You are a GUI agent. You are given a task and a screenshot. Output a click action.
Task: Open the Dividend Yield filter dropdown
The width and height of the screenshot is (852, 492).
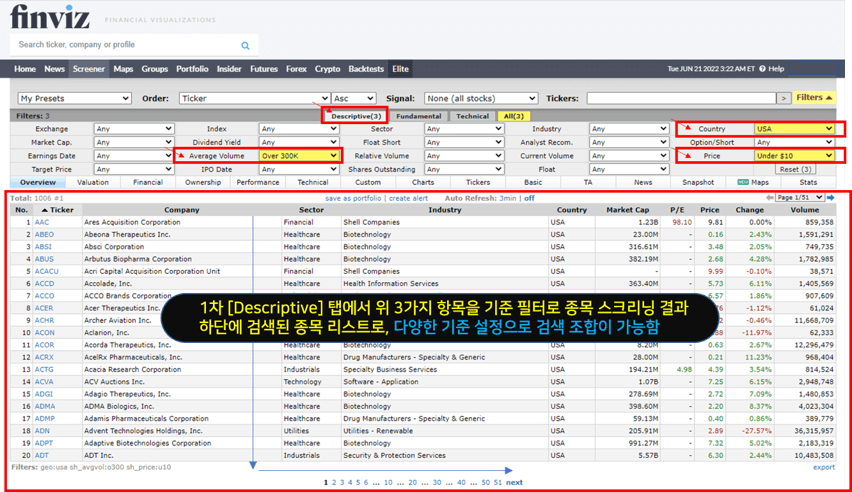299,142
